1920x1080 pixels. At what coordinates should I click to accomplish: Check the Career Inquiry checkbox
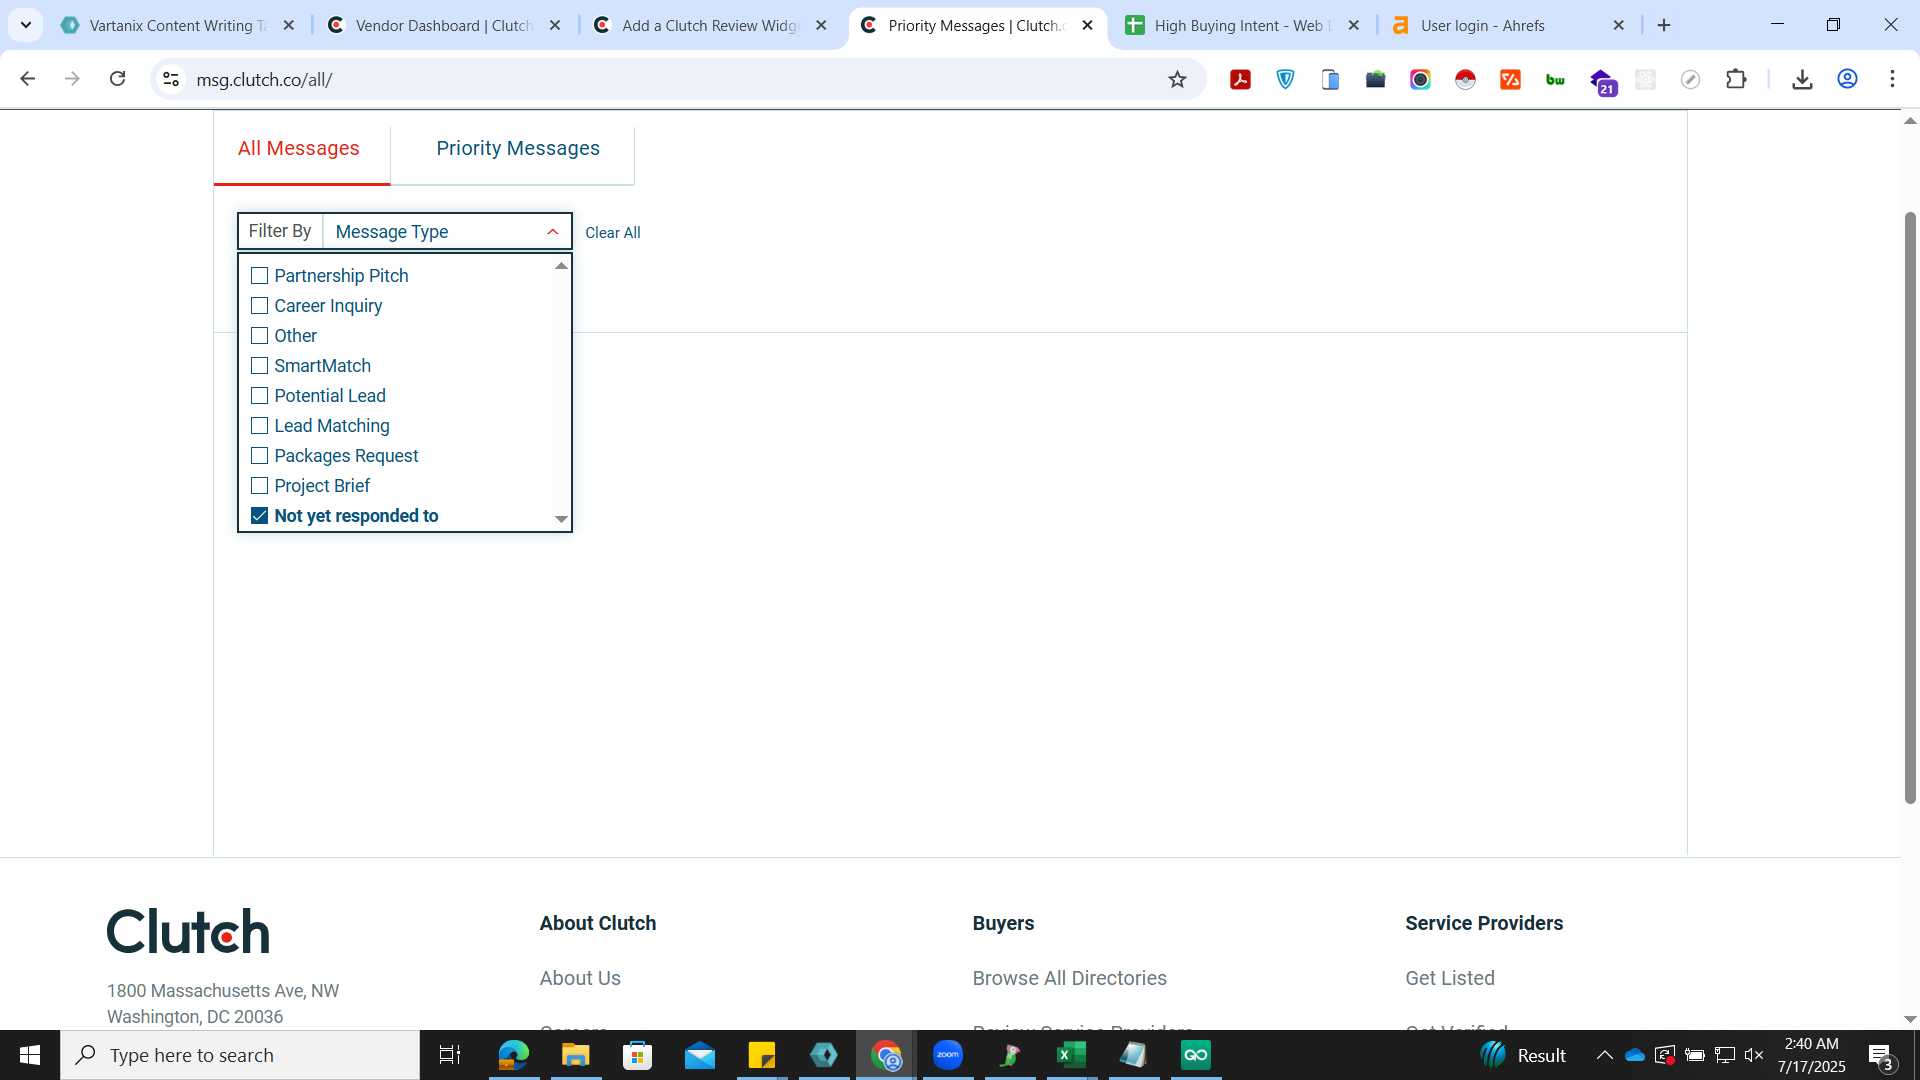(260, 306)
